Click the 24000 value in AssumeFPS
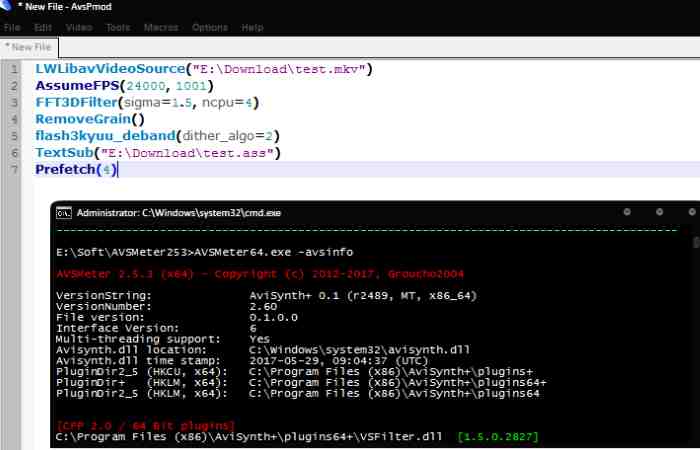The height and width of the screenshot is (450, 700). pyautogui.click(x=146, y=86)
